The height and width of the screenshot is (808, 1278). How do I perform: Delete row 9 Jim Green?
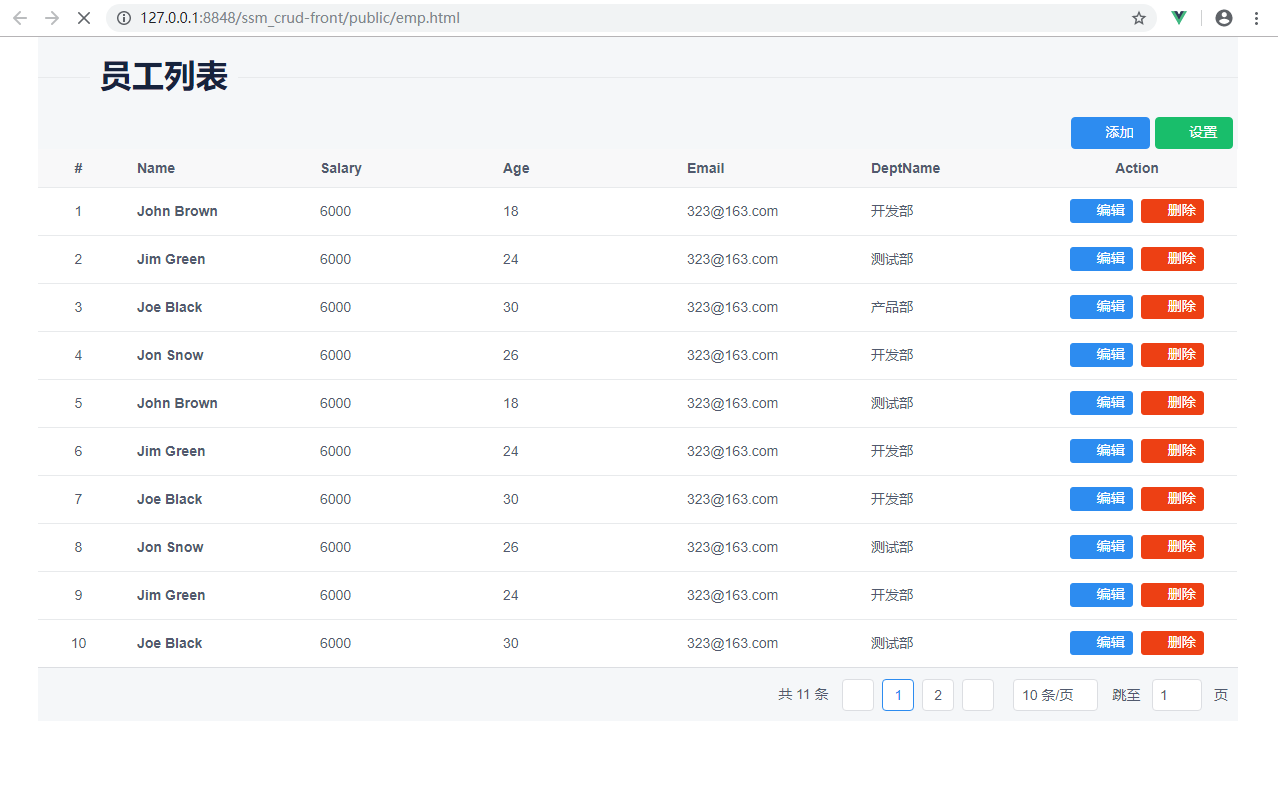pos(1172,595)
